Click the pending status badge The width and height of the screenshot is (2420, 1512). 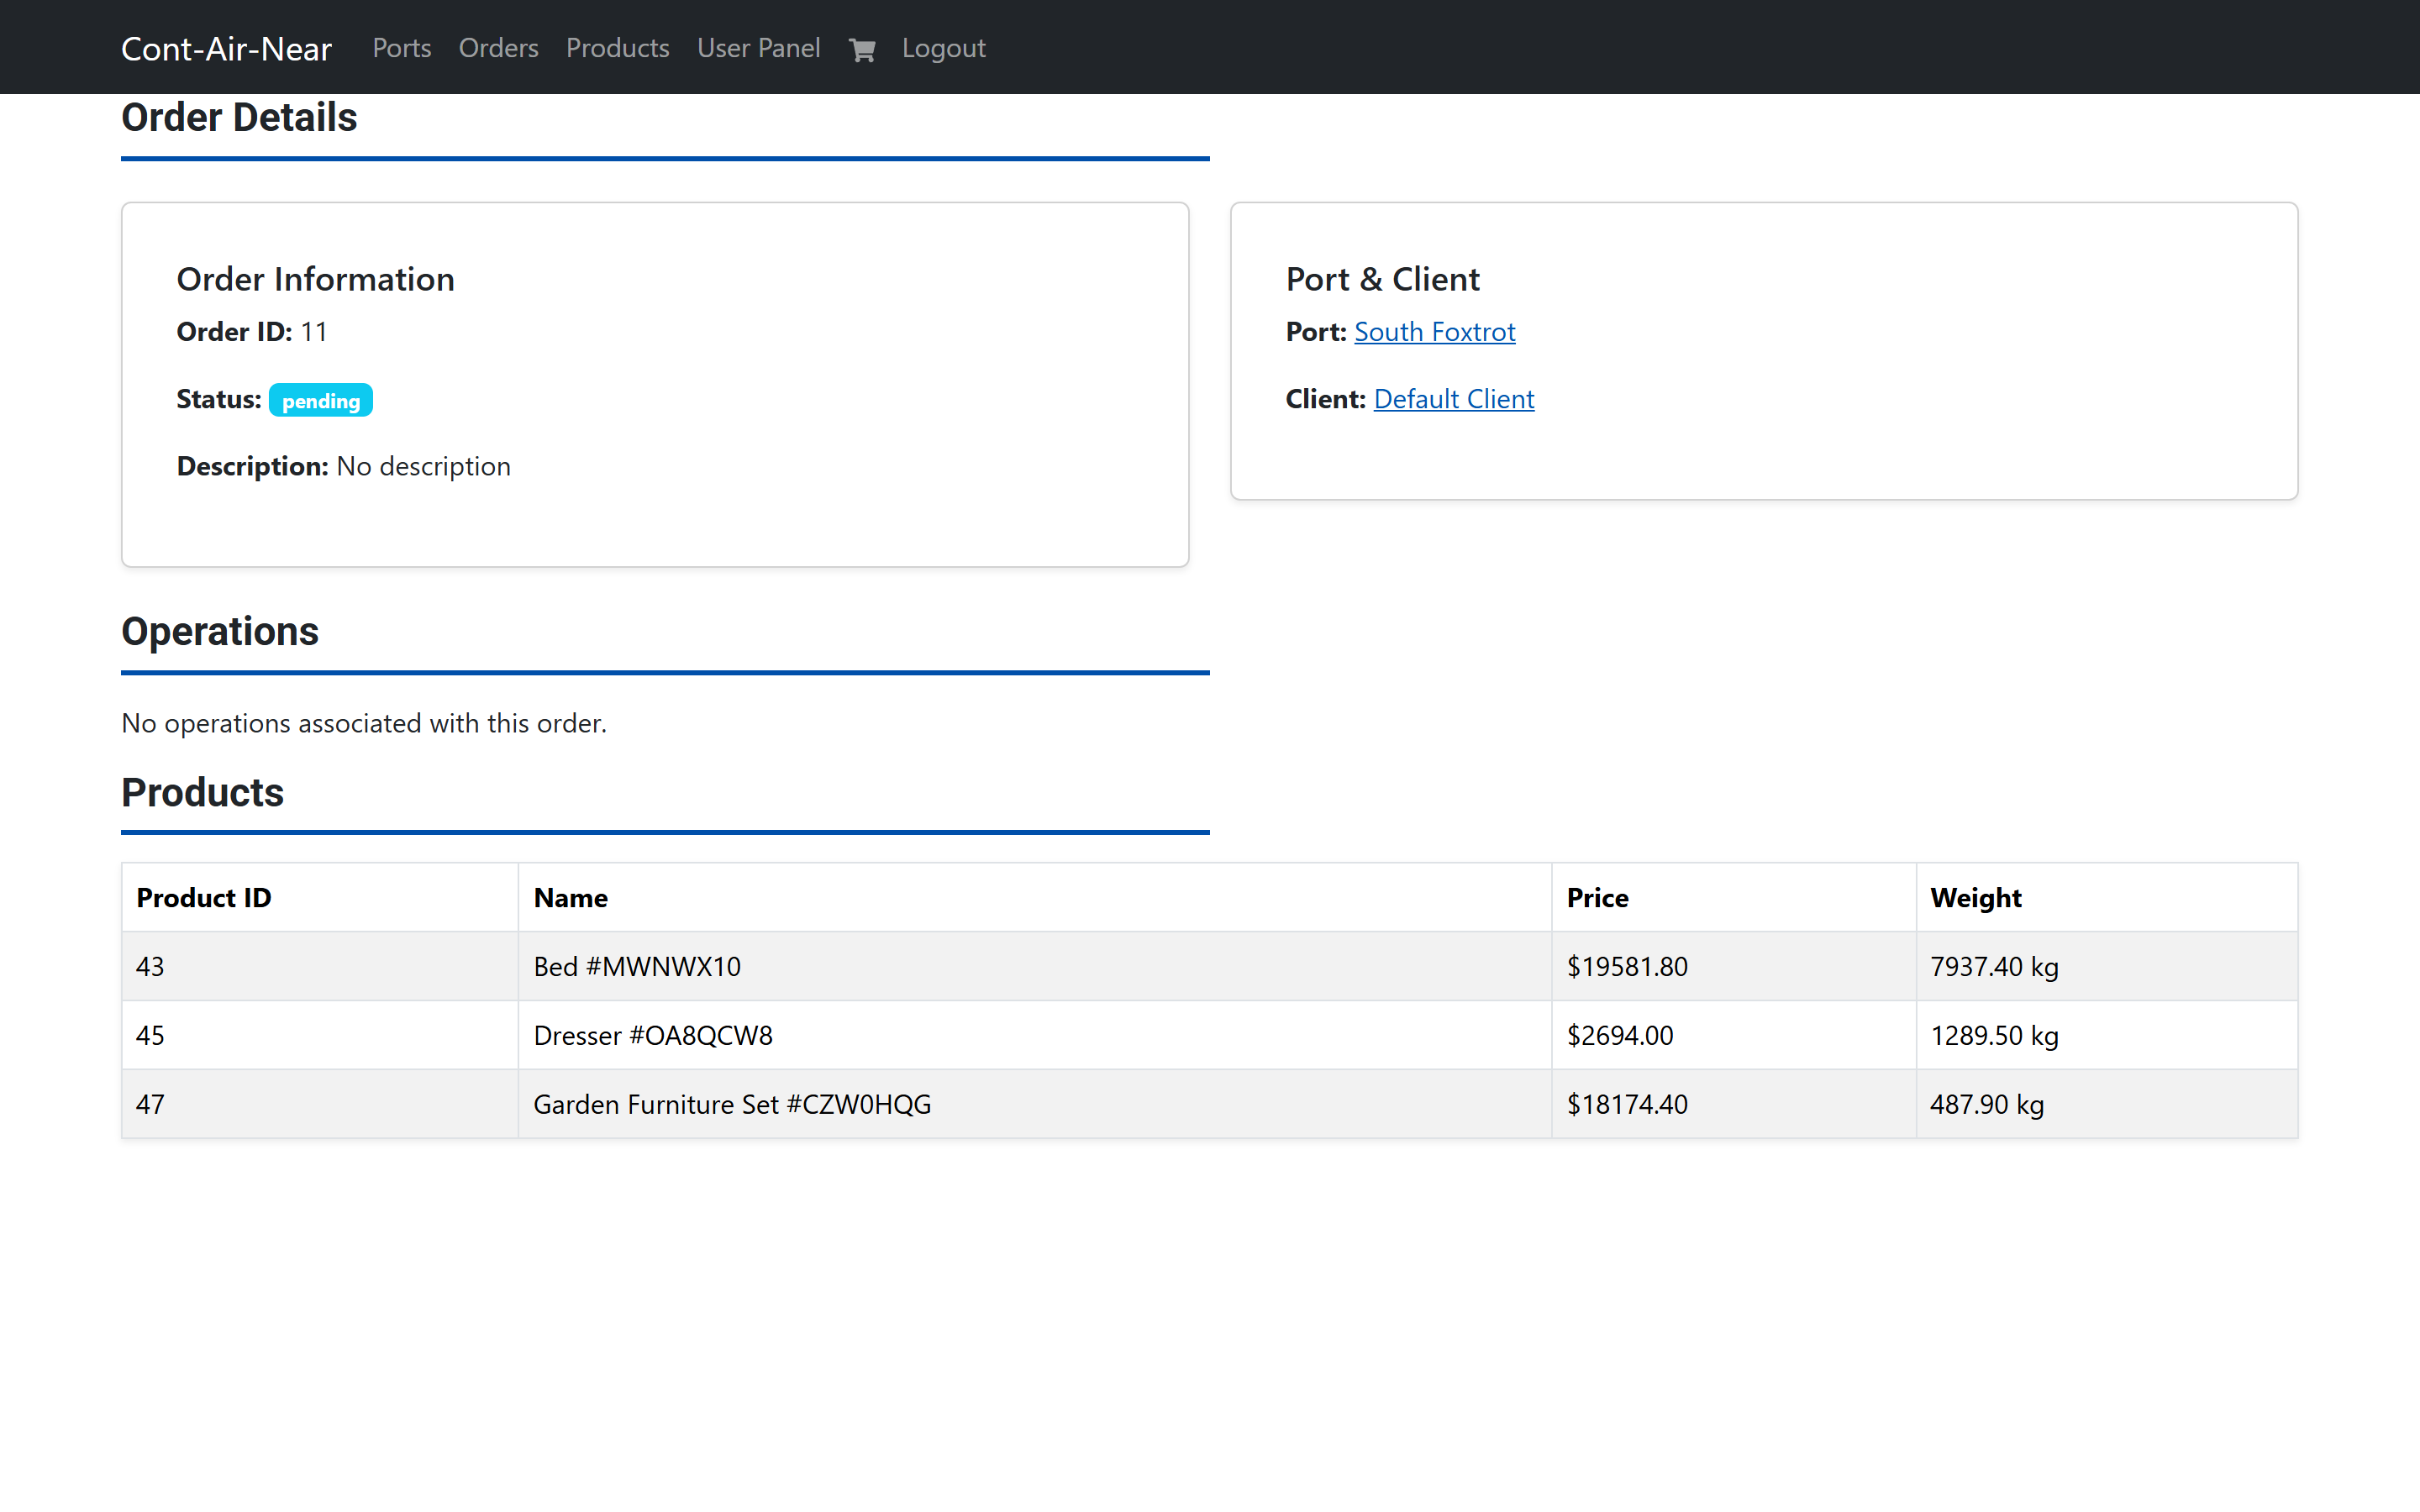[x=320, y=400]
